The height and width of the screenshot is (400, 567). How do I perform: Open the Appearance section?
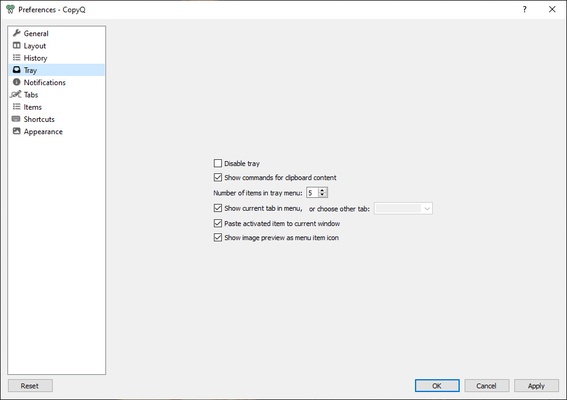click(56, 131)
